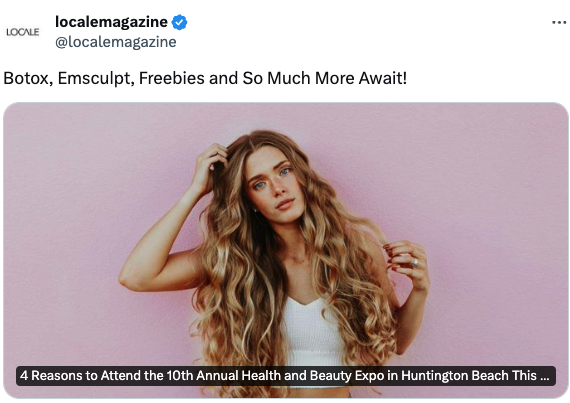Open the three-dot more options menu

pos(559,23)
